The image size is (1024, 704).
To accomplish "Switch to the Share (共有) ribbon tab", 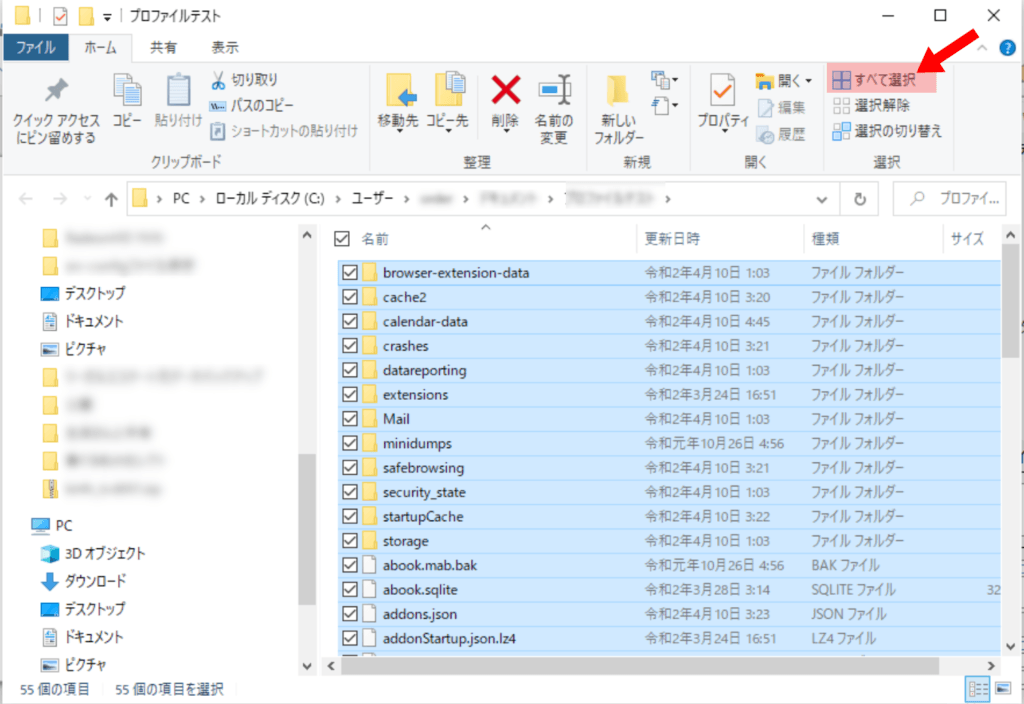I will pyautogui.click(x=163, y=47).
